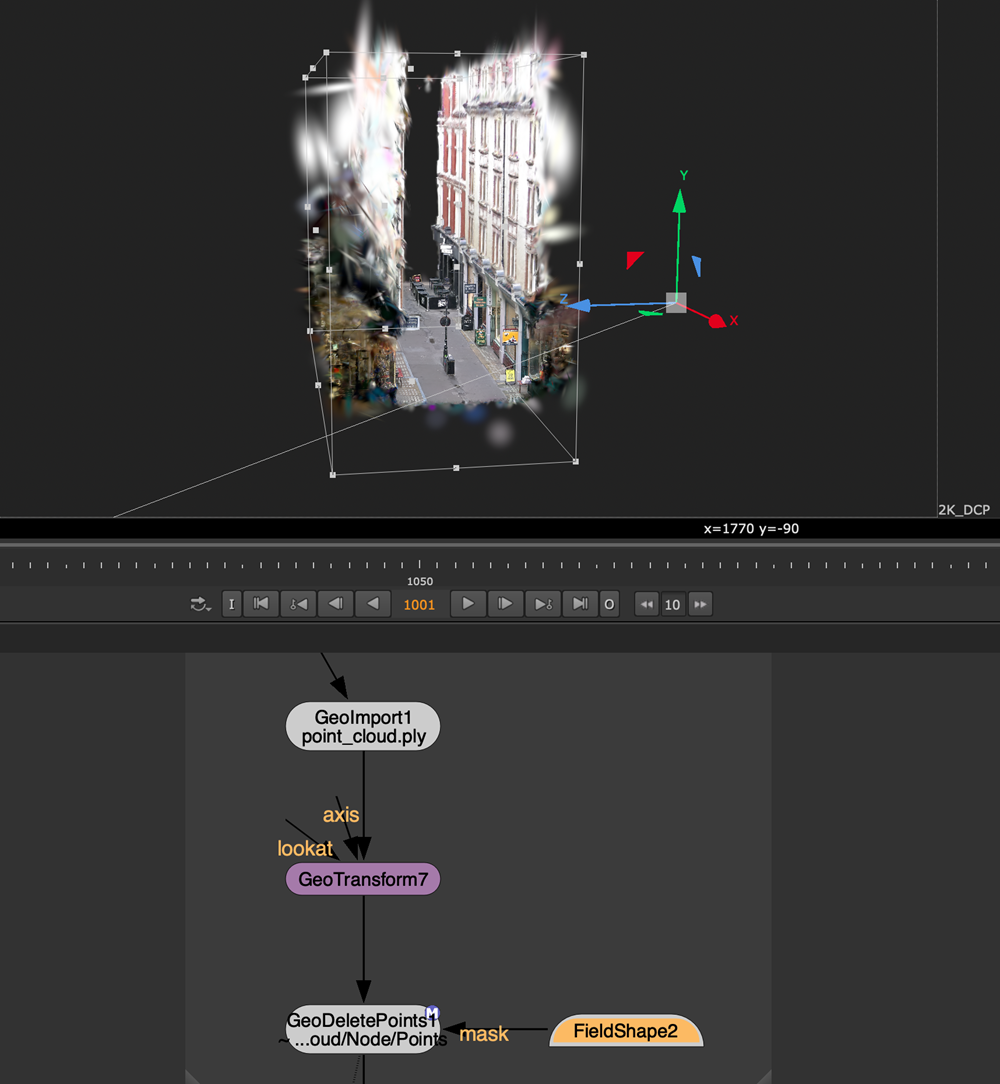This screenshot has height=1084, width=1000.
Task: Go to the next keyframe
Action: (543, 604)
